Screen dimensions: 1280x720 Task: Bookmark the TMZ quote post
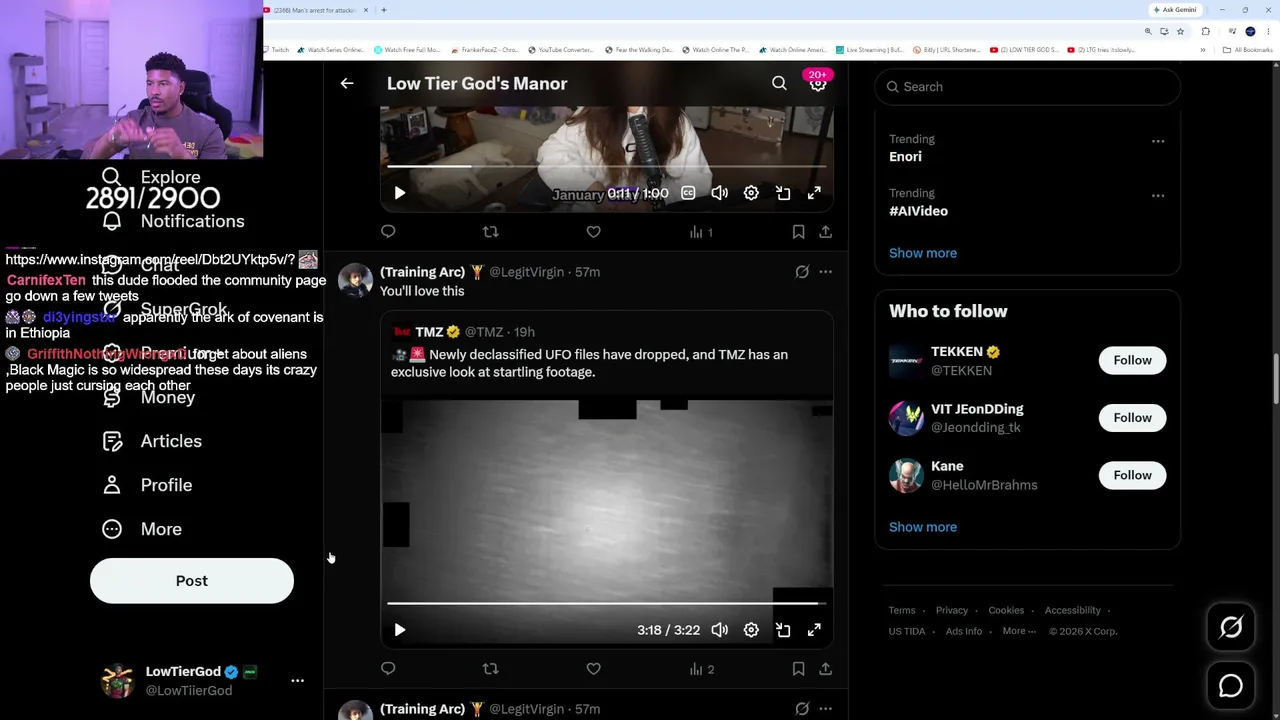[x=798, y=669]
